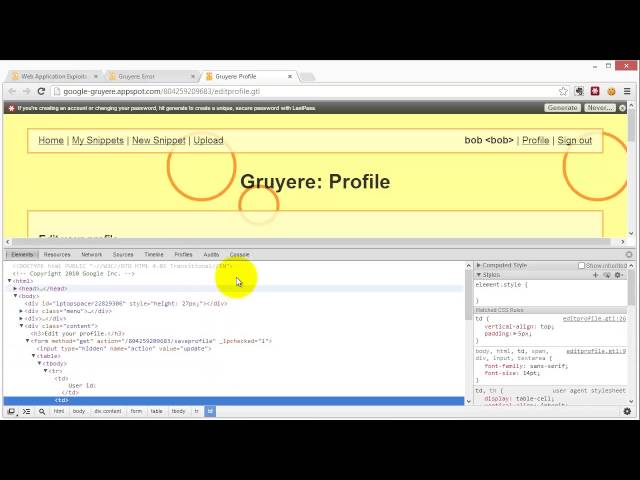Switch to Web Application Exploits tab
This screenshot has width=640, height=480.
pyautogui.click(x=54, y=76)
